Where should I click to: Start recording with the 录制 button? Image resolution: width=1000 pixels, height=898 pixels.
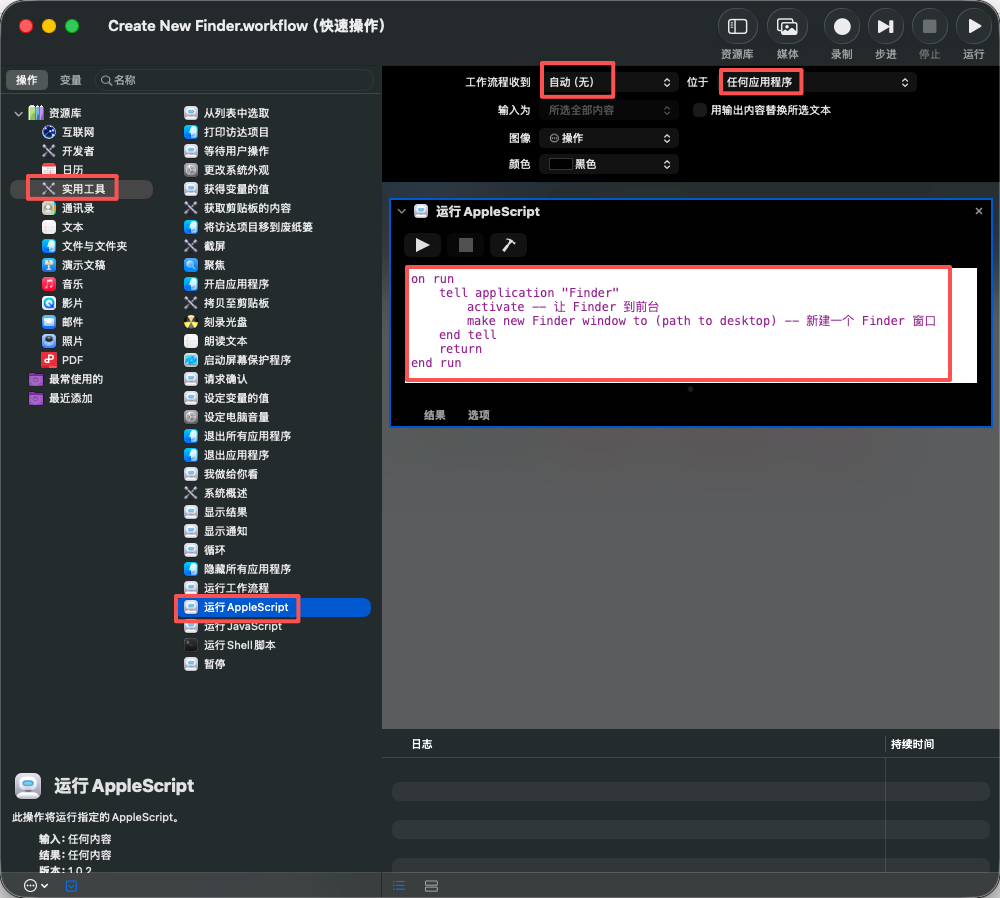pos(842,27)
